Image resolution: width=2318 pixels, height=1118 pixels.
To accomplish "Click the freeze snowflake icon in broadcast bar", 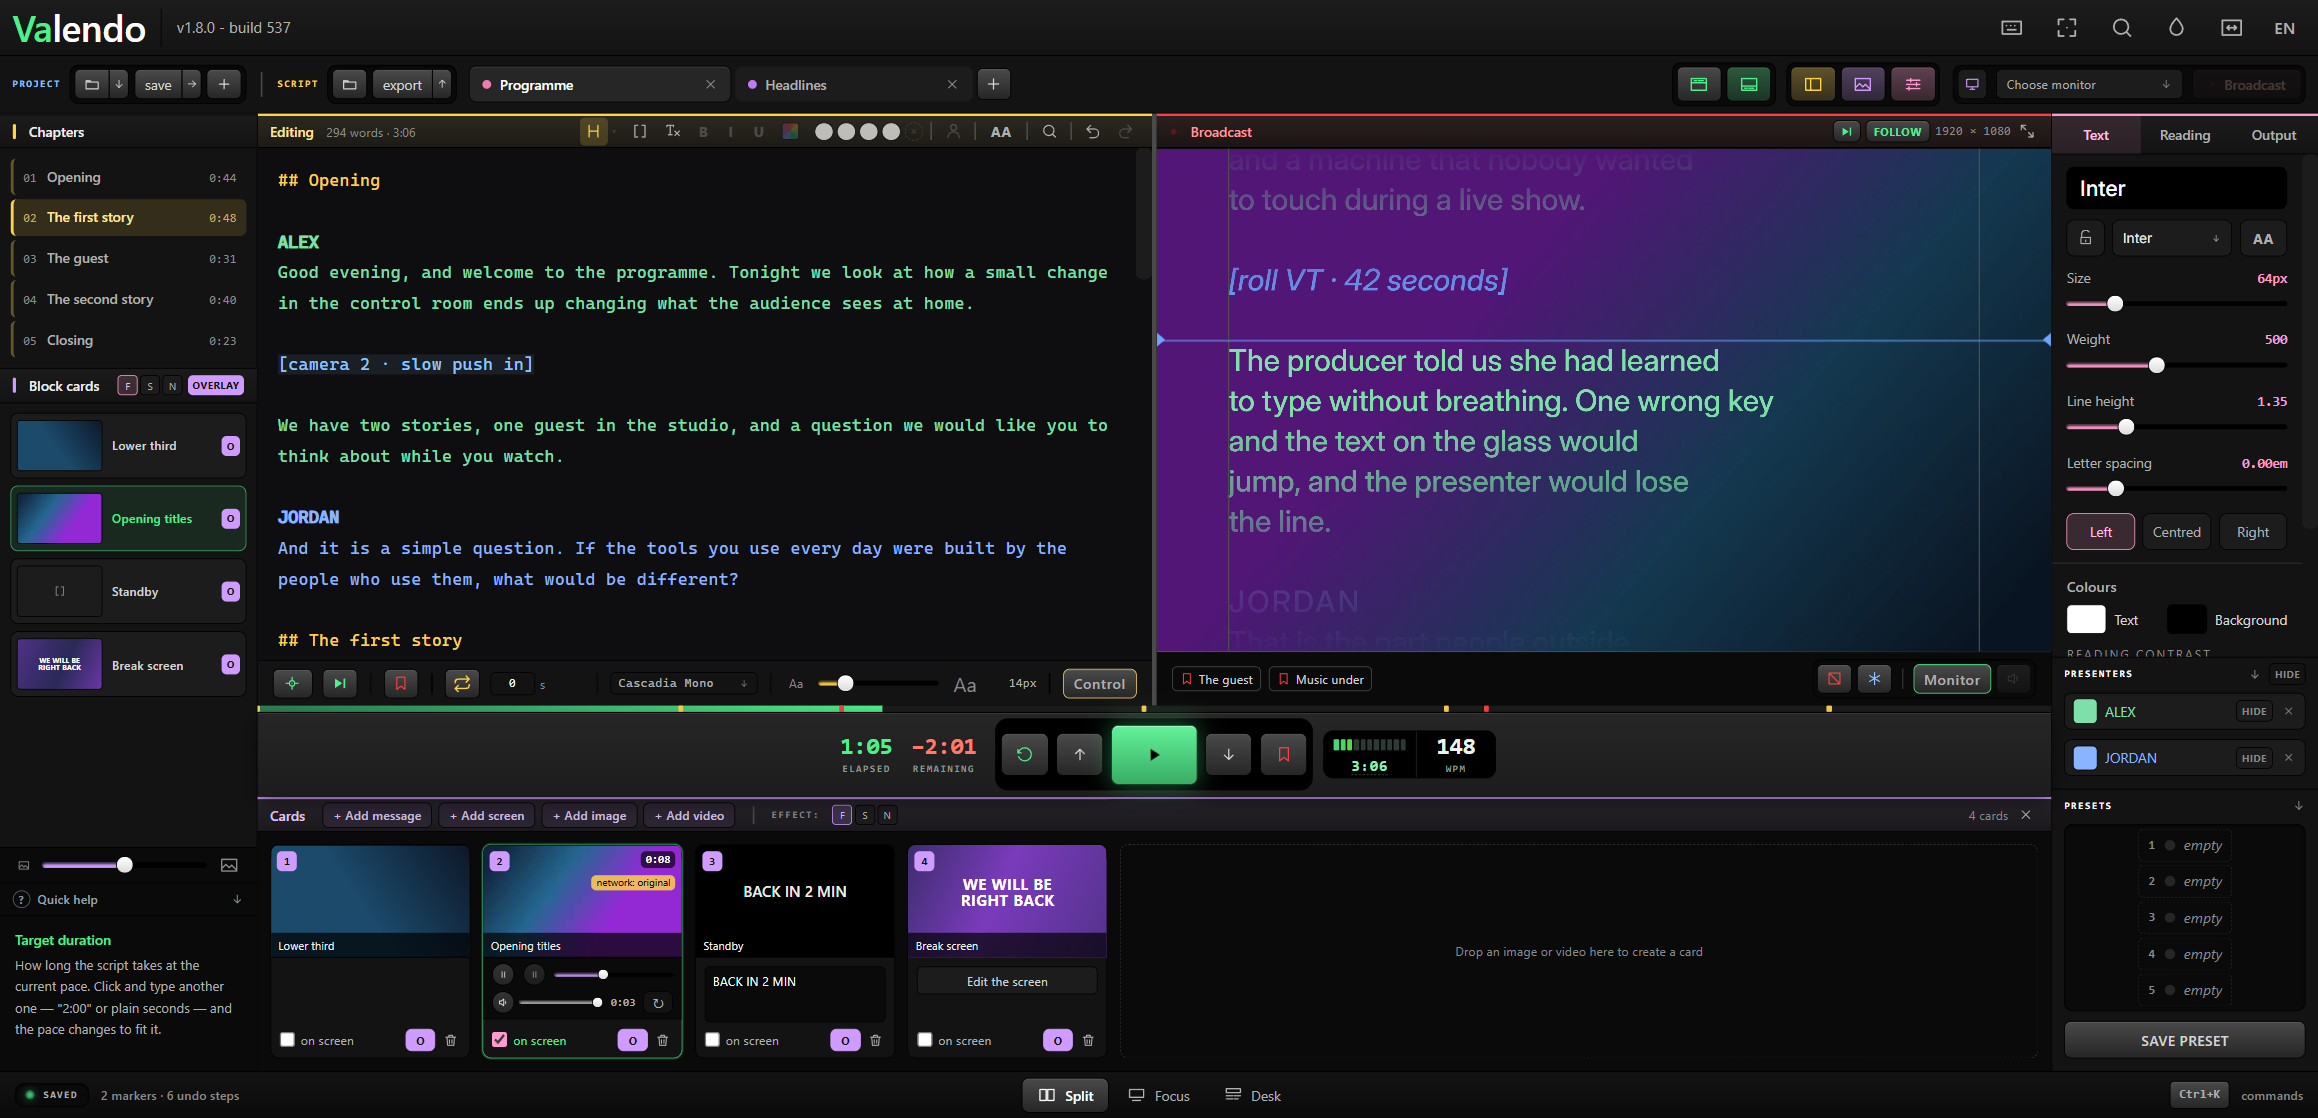I will [x=1874, y=679].
